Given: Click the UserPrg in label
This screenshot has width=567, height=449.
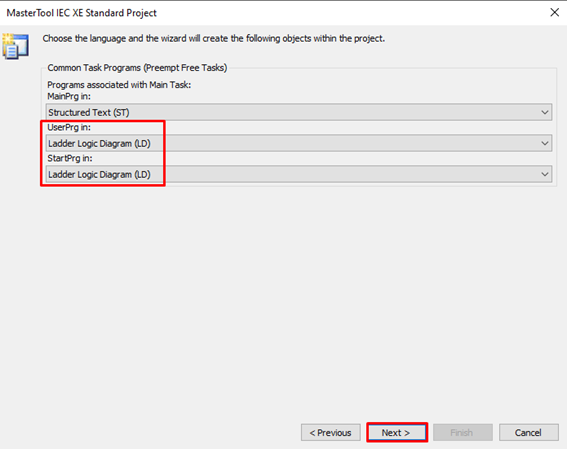Looking at the screenshot, I should click(x=69, y=127).
